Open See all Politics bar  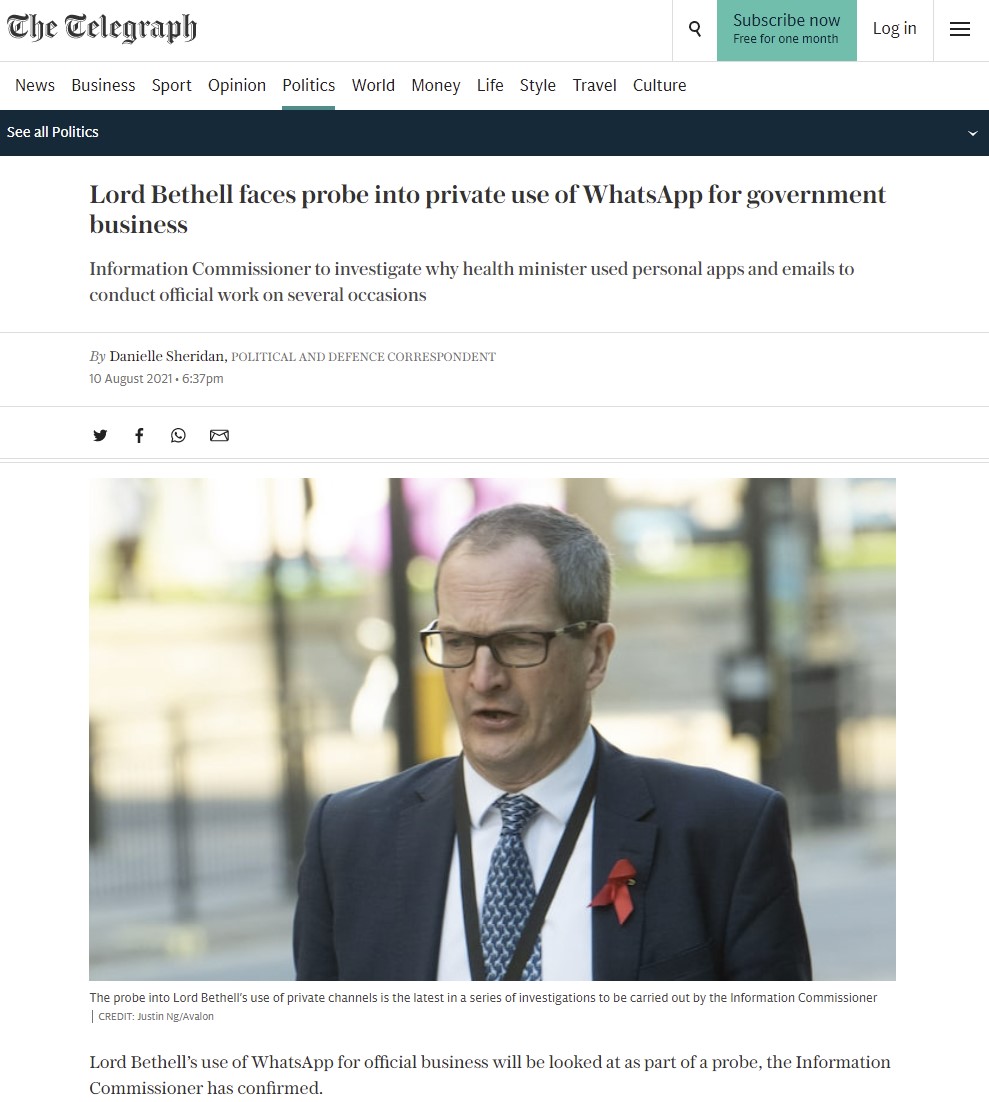pos(494,132)
